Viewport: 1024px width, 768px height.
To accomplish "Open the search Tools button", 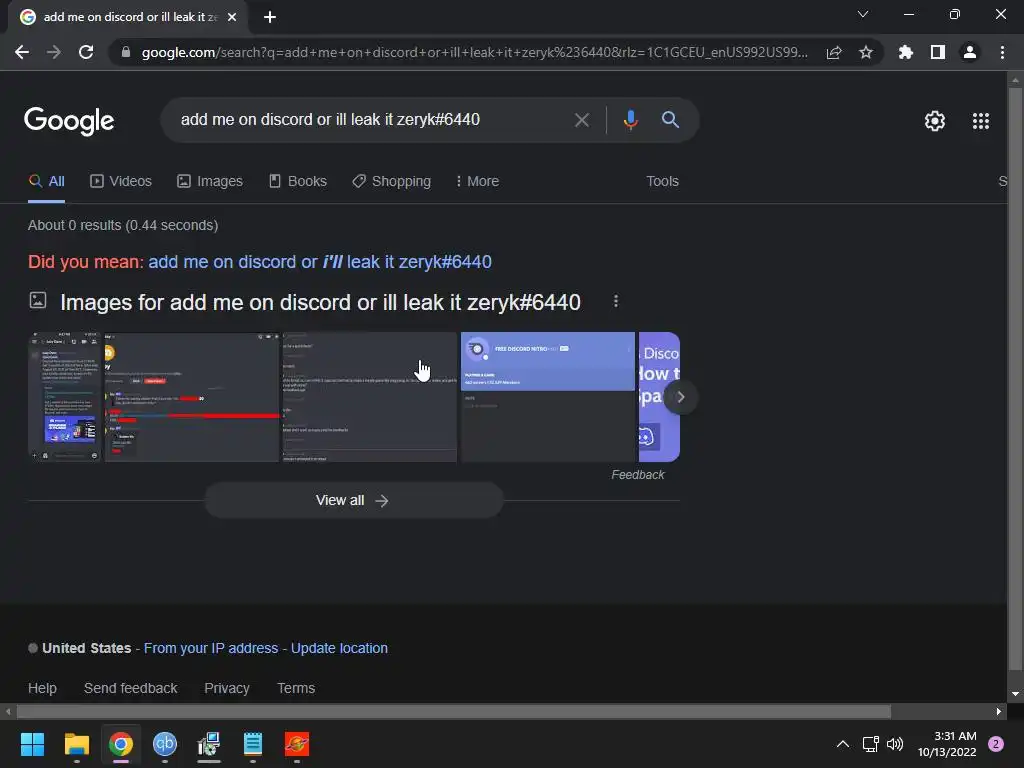I will 662,182.
